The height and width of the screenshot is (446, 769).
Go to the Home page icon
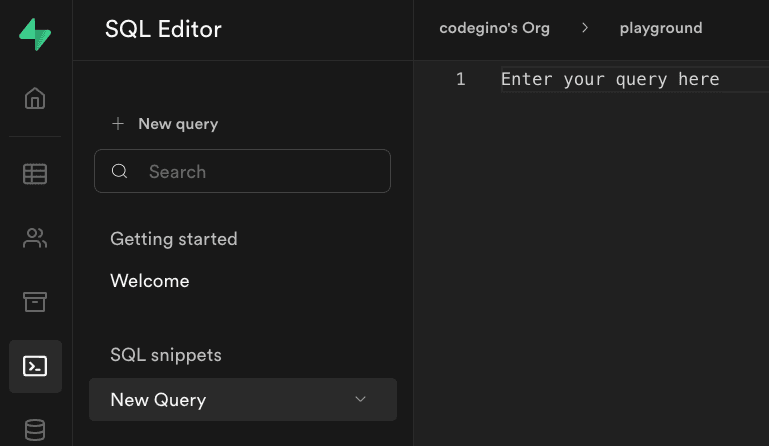point(35,99)
